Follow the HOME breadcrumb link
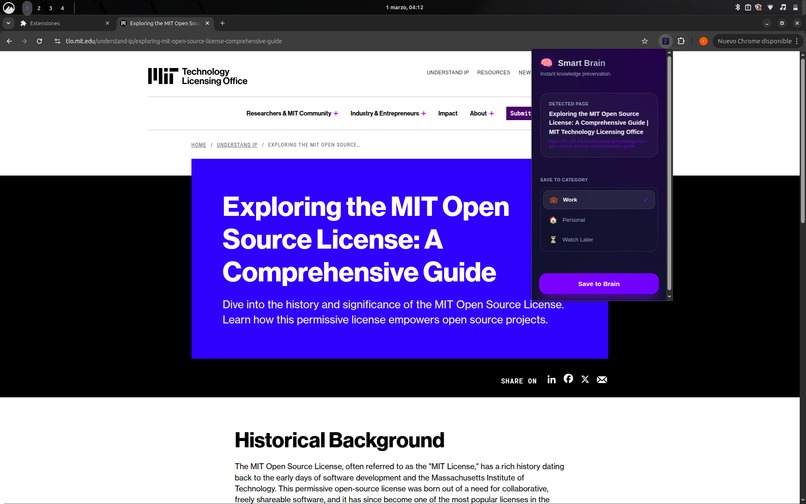 click(198, 145)
